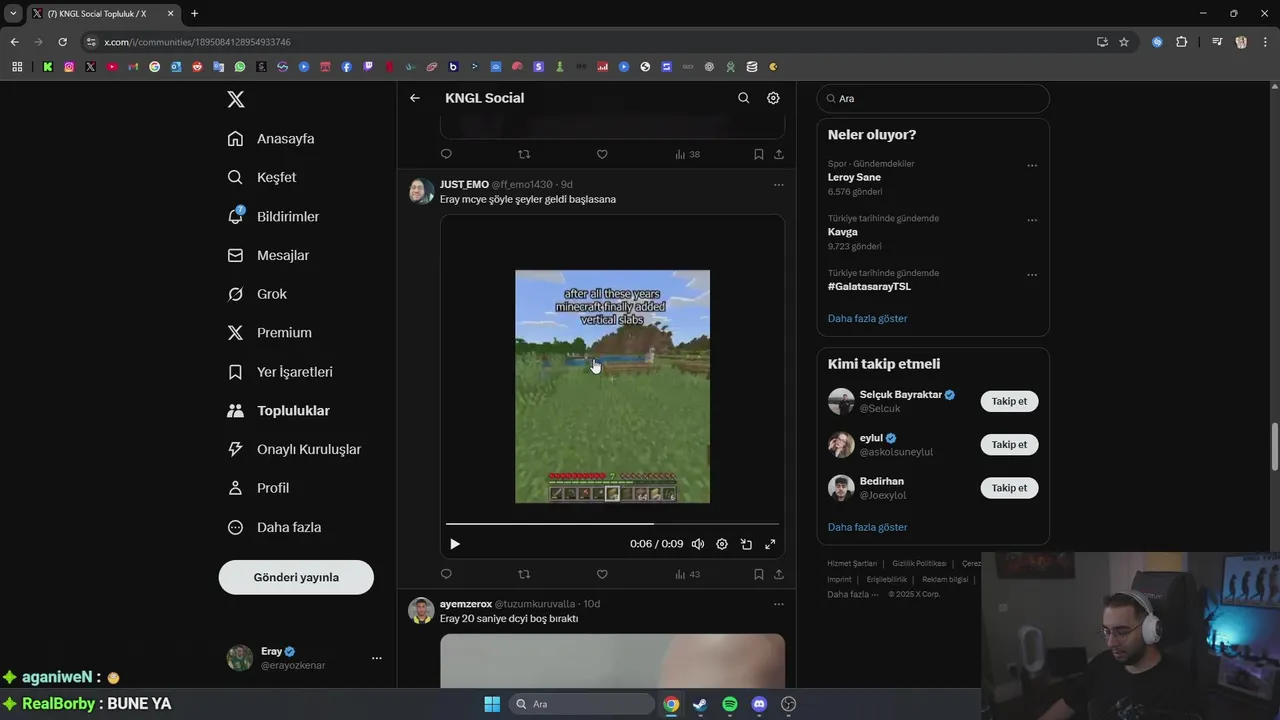Enter video fullscreen mode
This screenshot has height=720, width=1280.
770,544
